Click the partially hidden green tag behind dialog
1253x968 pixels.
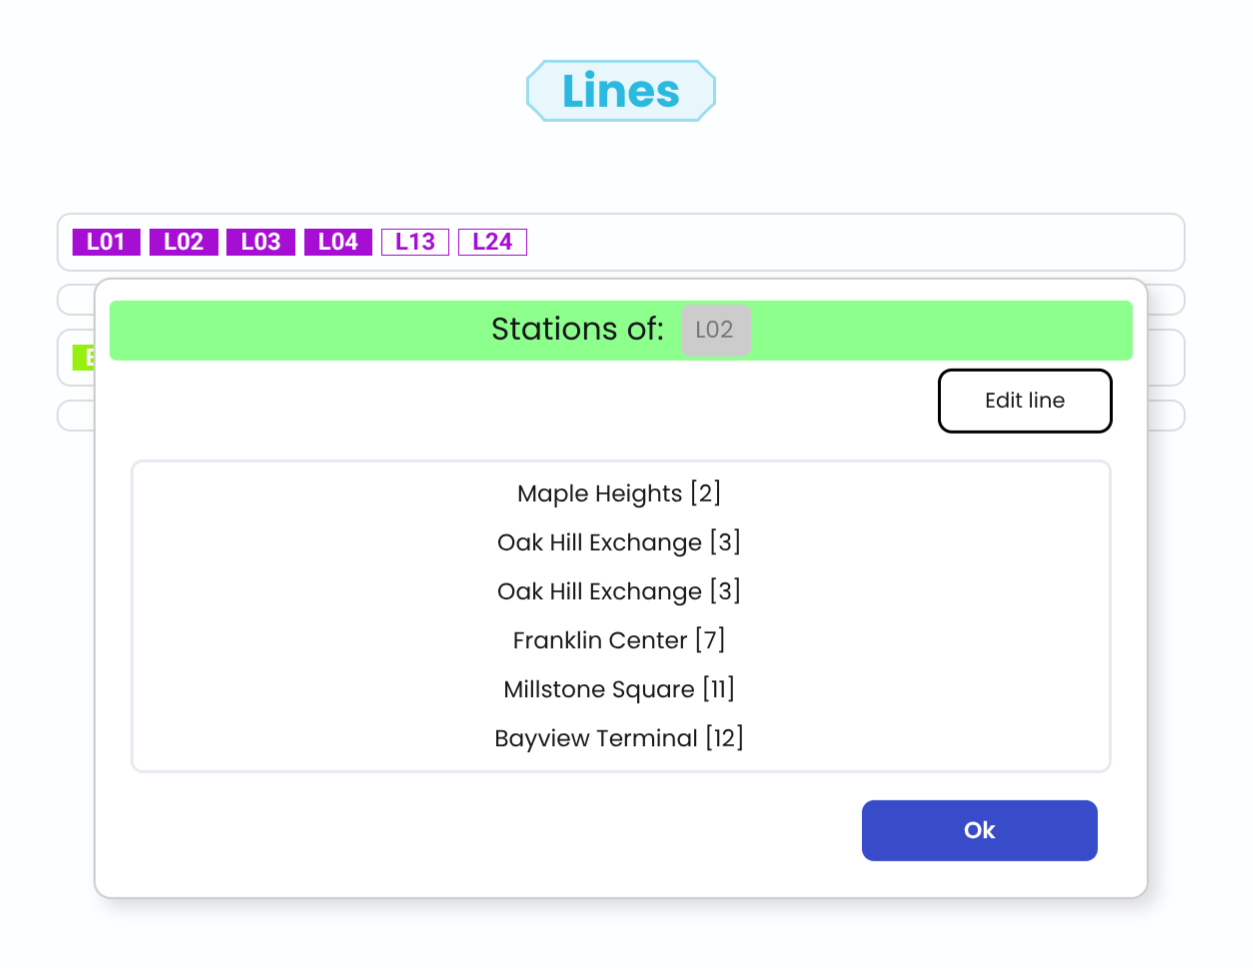click(x=84, y=357)
